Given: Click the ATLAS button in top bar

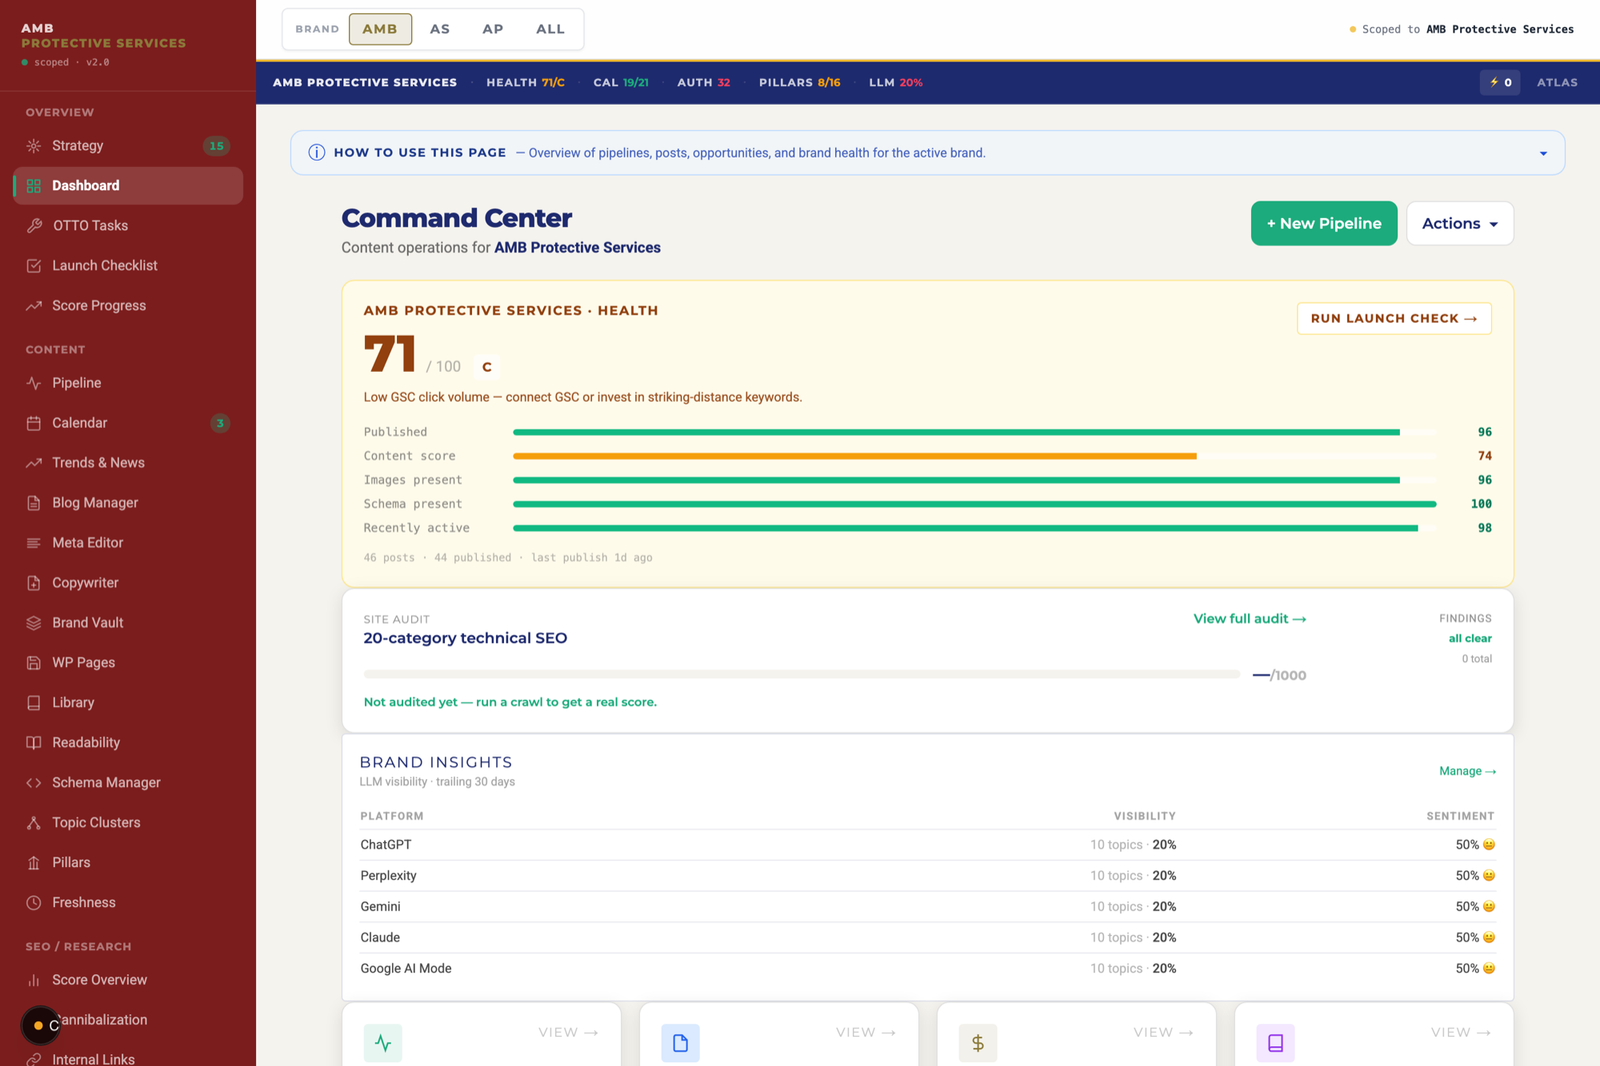Looking at the screenshot, I should click(1557, 83).
